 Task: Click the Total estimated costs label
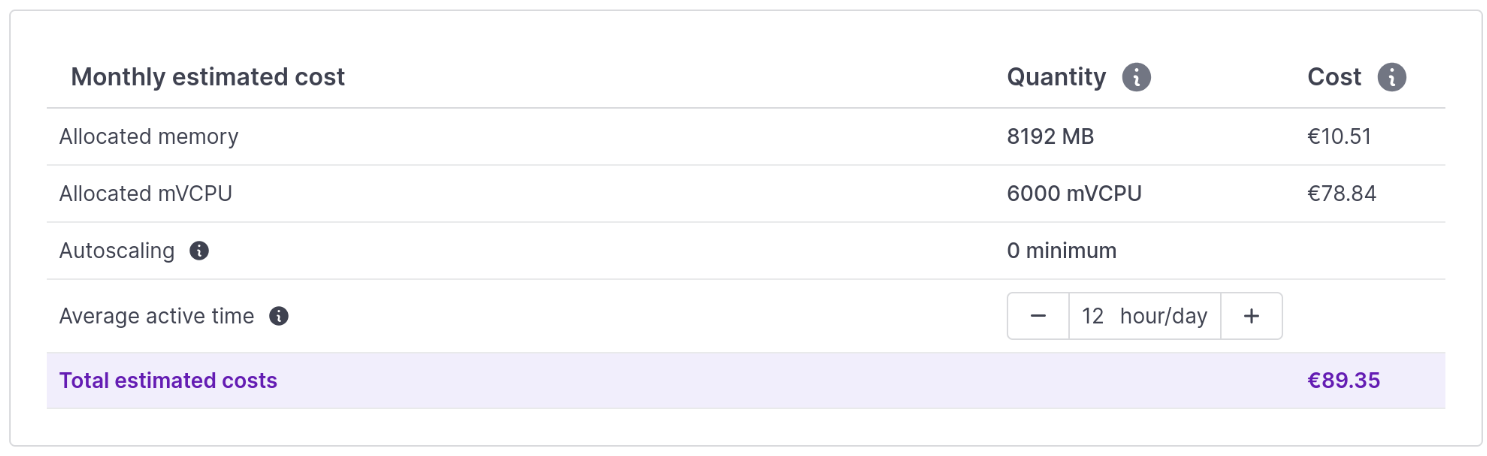pos(168,380)
